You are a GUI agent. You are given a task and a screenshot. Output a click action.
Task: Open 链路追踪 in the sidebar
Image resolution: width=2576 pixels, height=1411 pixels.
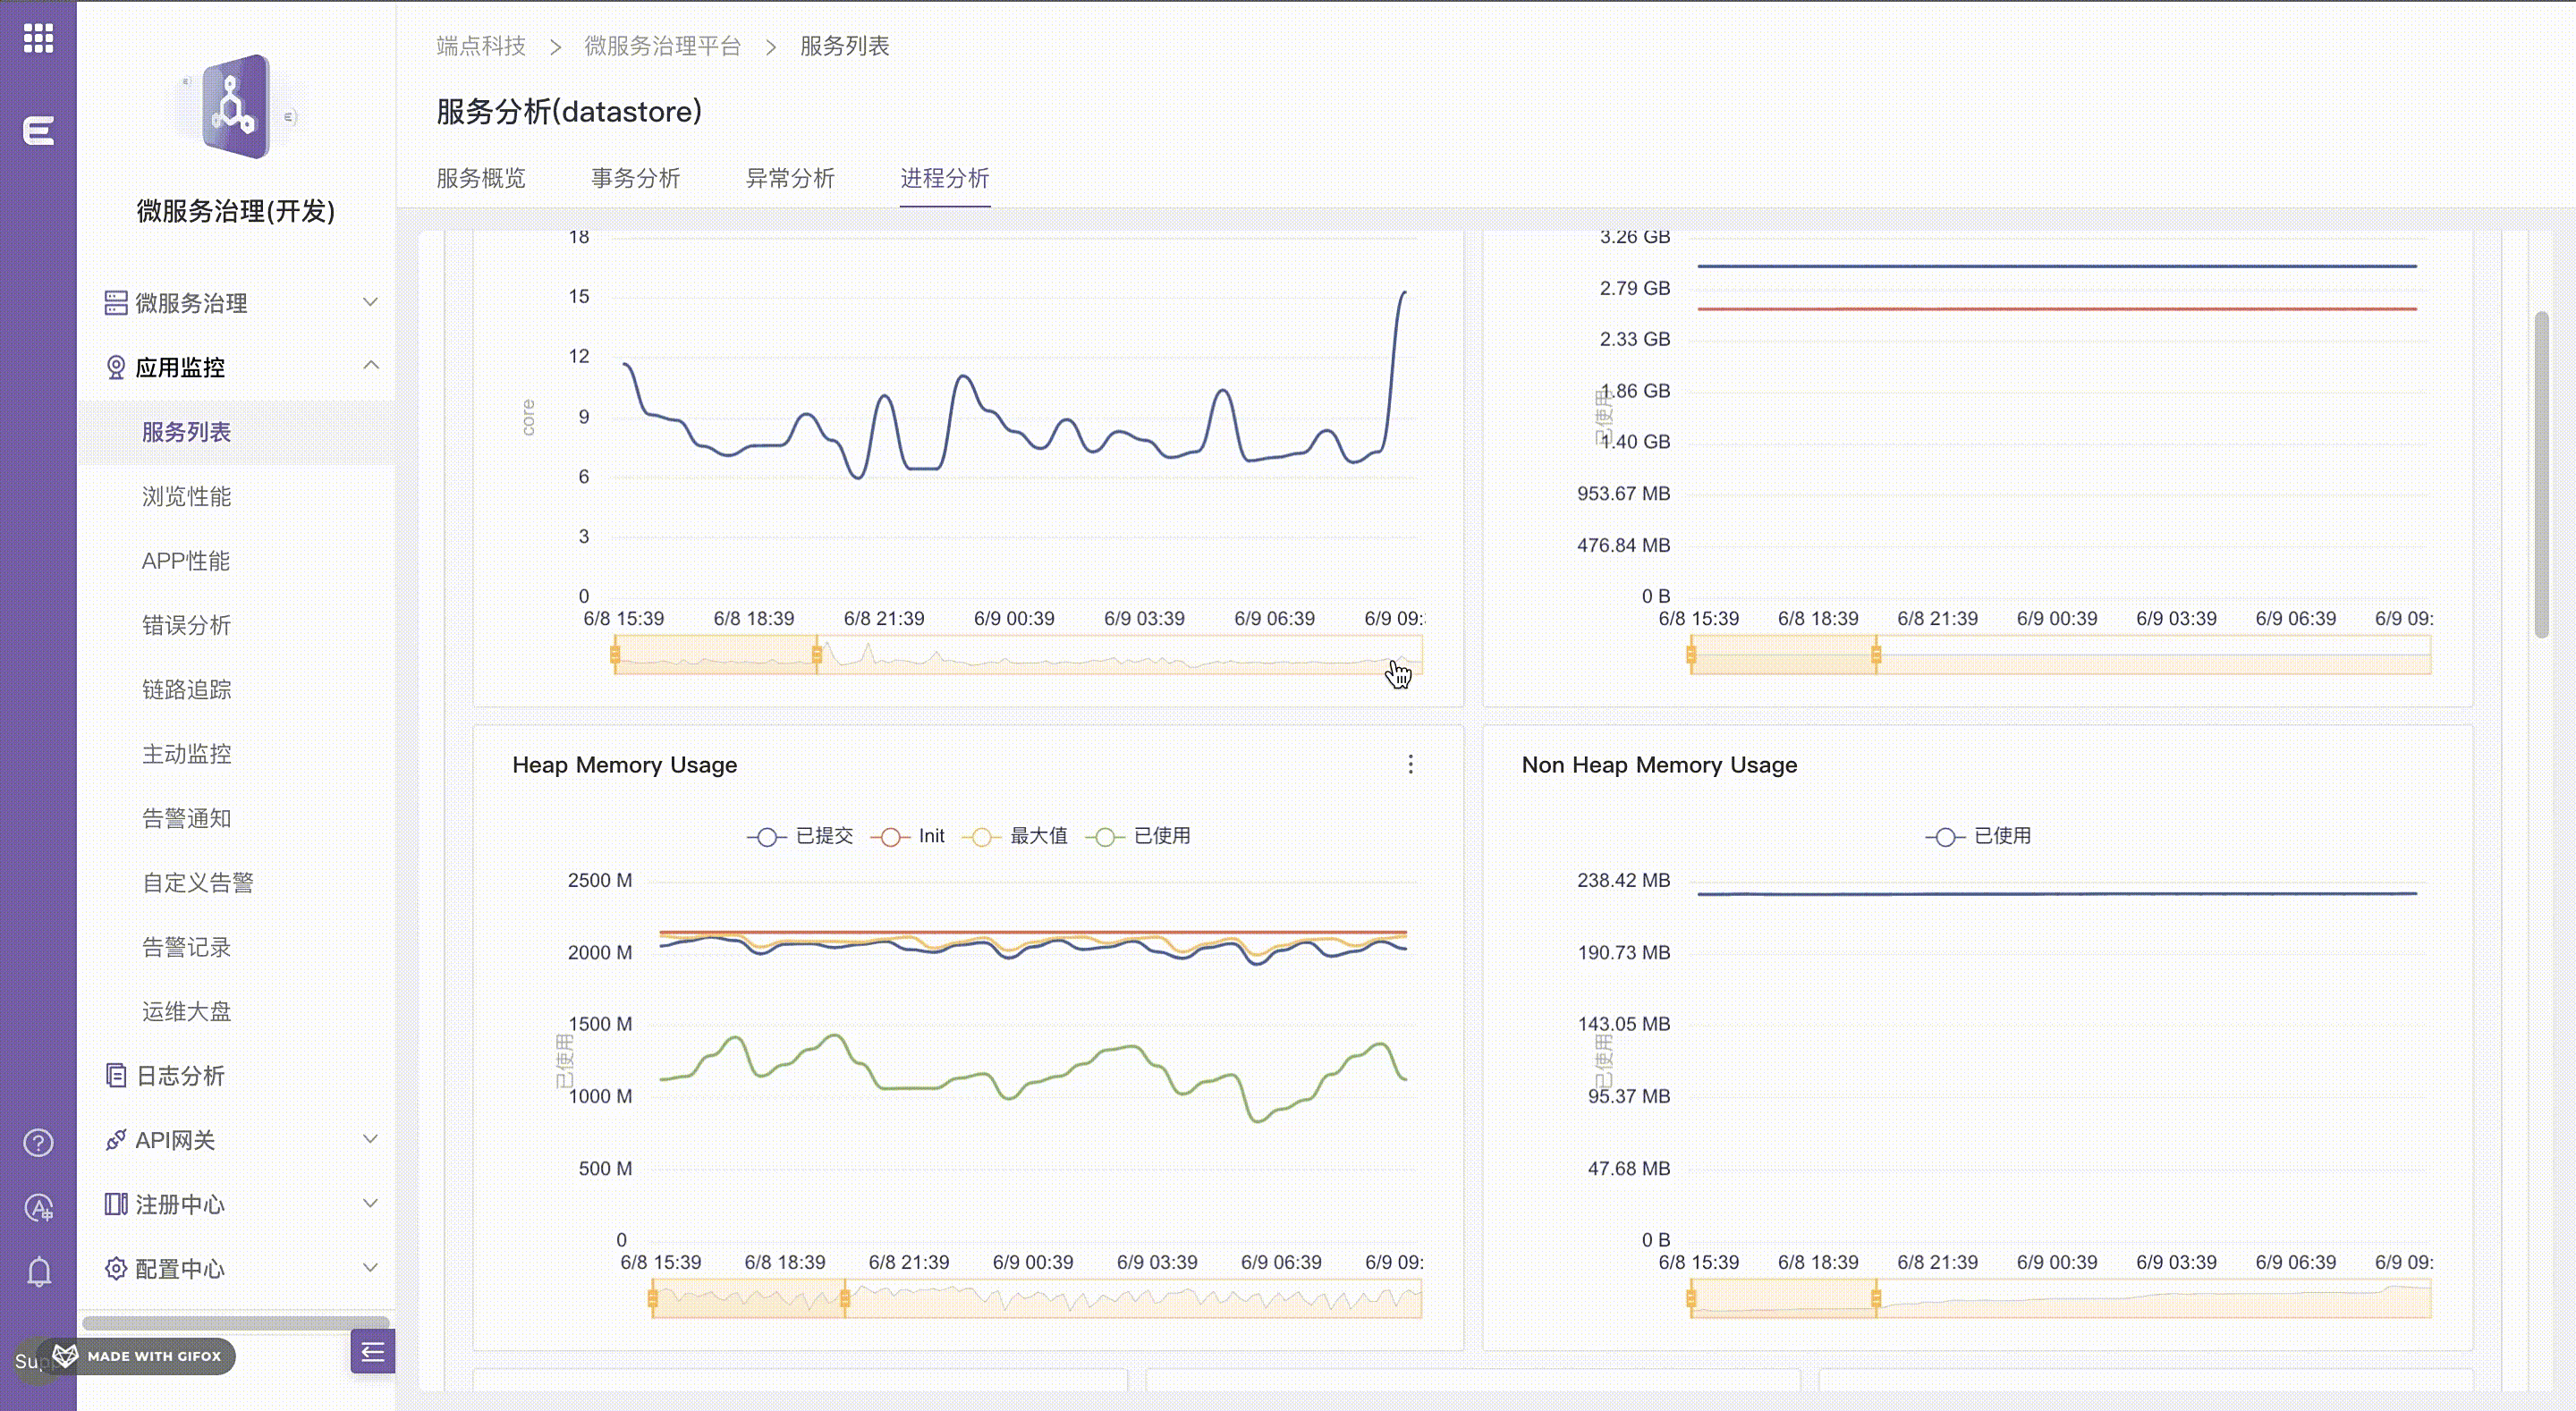point(186,689)
